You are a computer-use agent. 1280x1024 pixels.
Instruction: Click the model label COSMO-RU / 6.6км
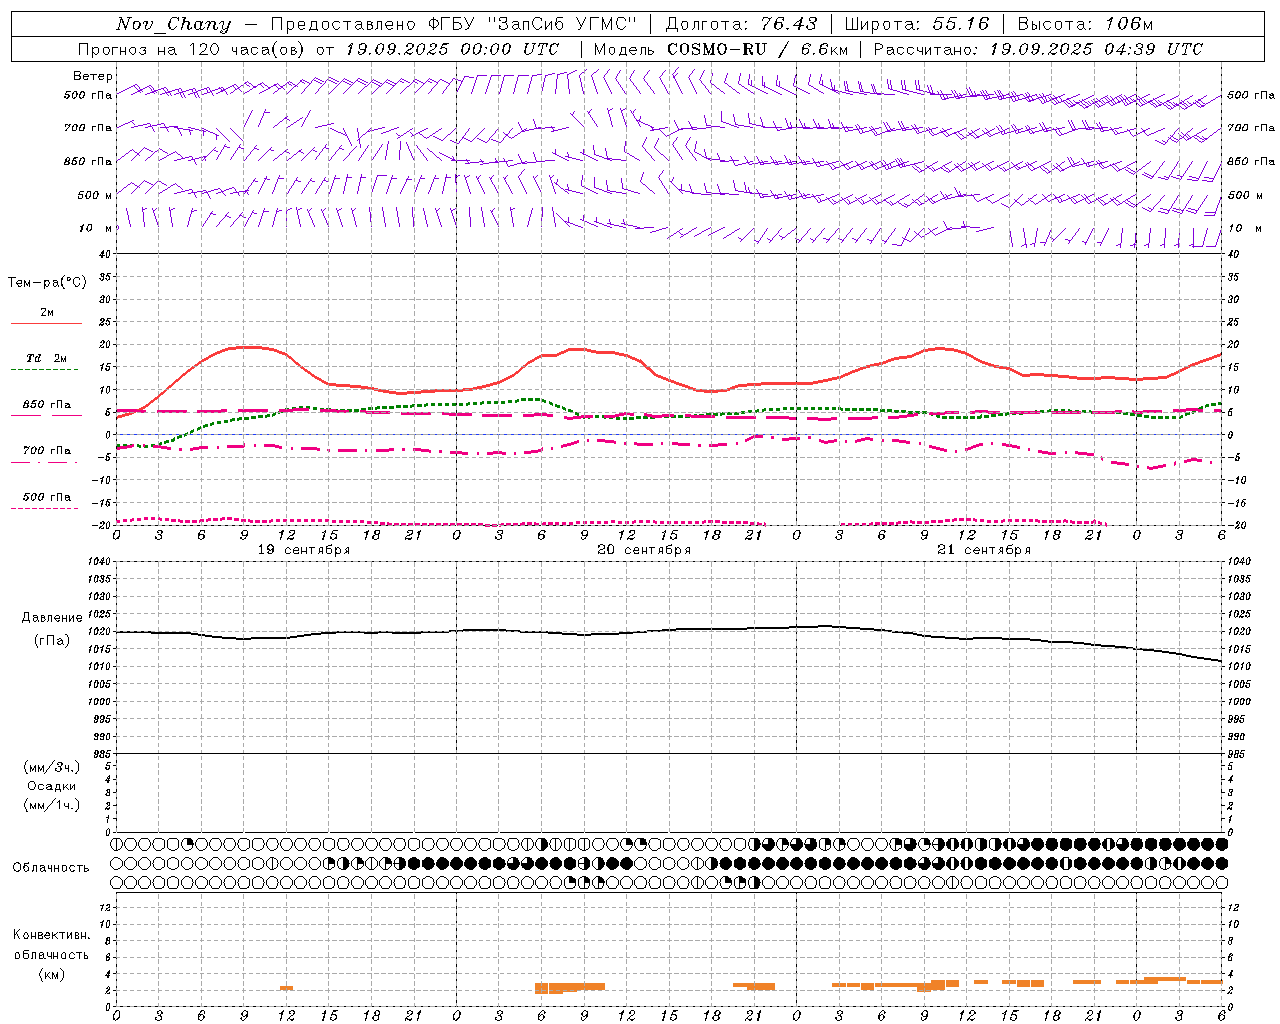click(x=758, y=49)
